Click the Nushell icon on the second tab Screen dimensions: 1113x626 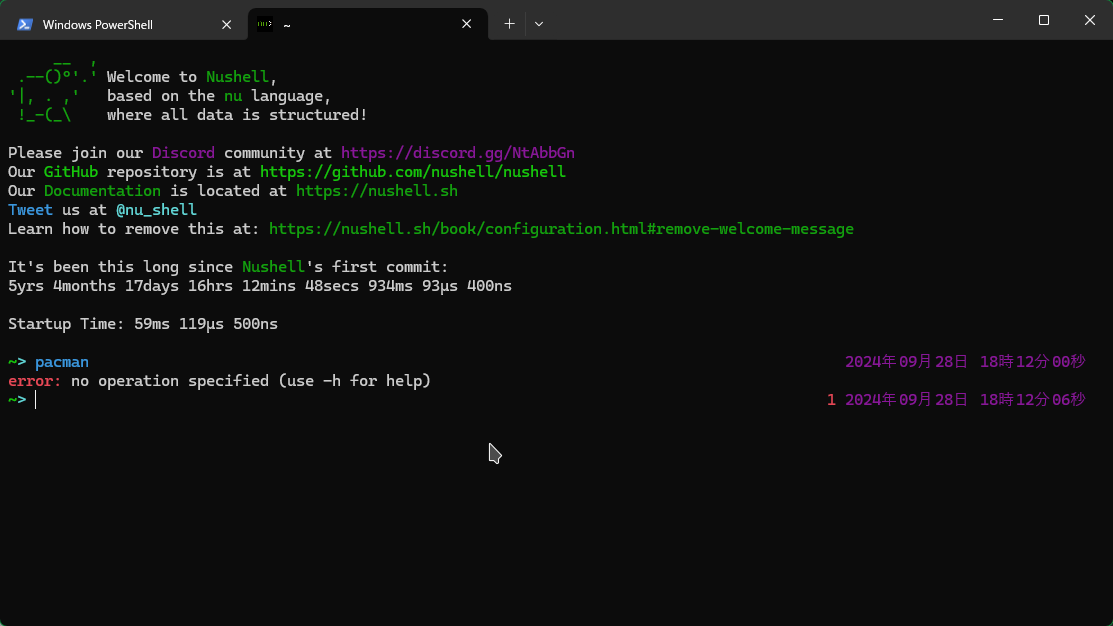tap(265, 24)
